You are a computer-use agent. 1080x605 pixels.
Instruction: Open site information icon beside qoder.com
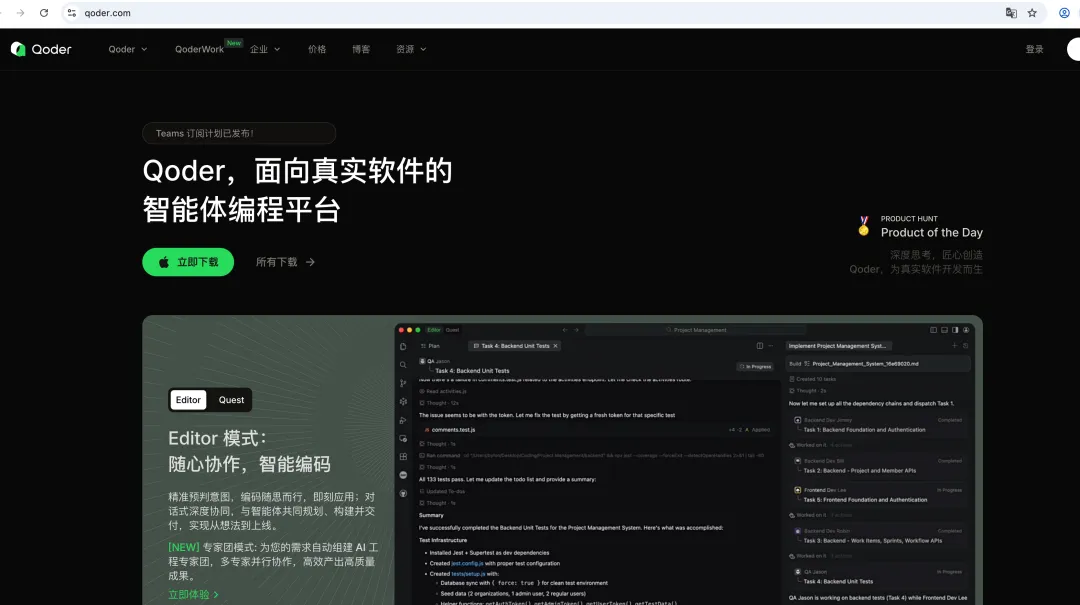(72, 12)
